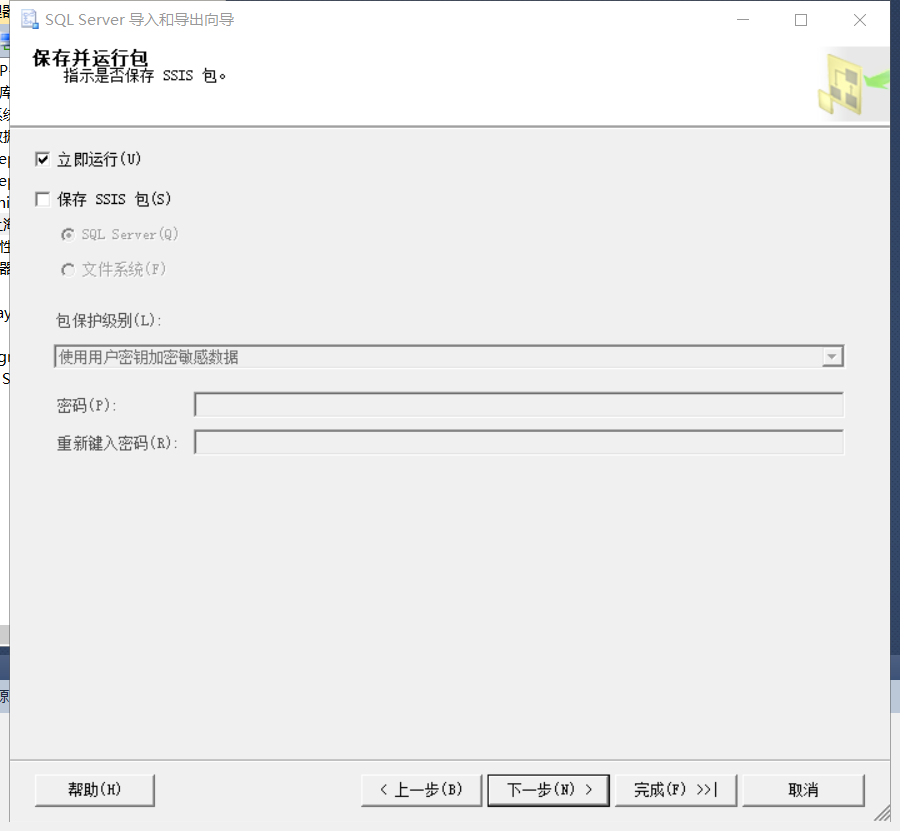Viewport: 900px width, 831px height.
Task: Click the 密码(P) input field
Action: [x=519, y=405]
